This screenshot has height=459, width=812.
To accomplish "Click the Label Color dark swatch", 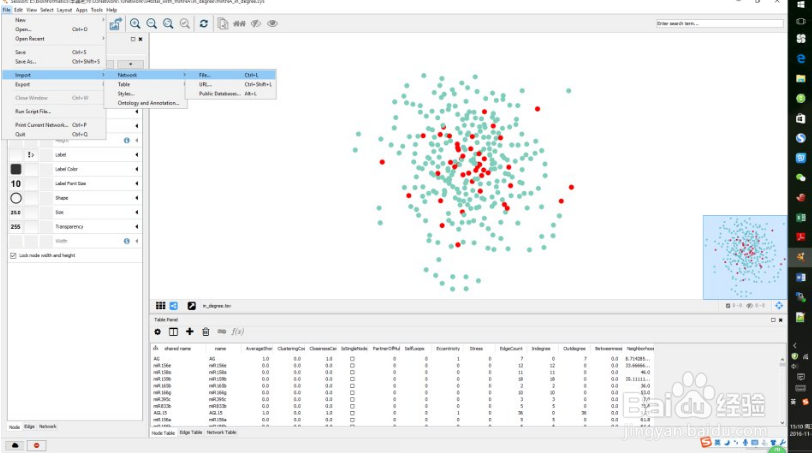I will 16,169.
